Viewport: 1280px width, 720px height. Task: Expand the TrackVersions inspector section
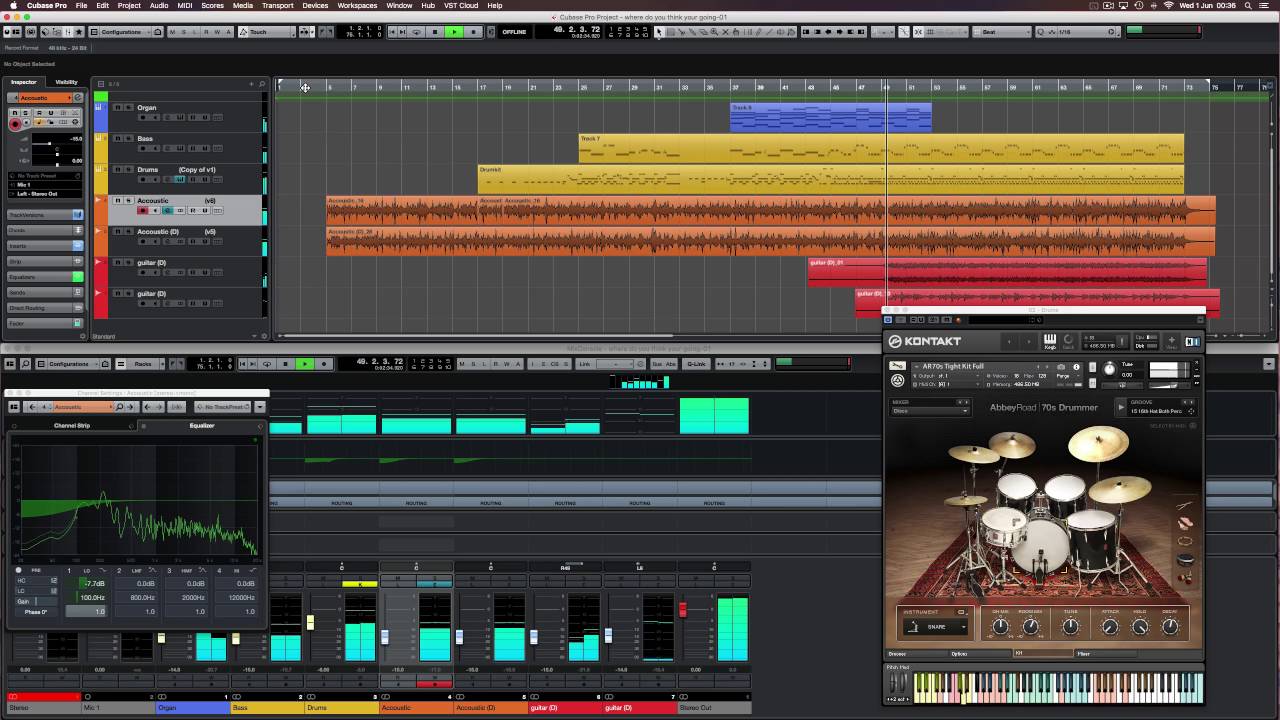click(x=45, y=215)
